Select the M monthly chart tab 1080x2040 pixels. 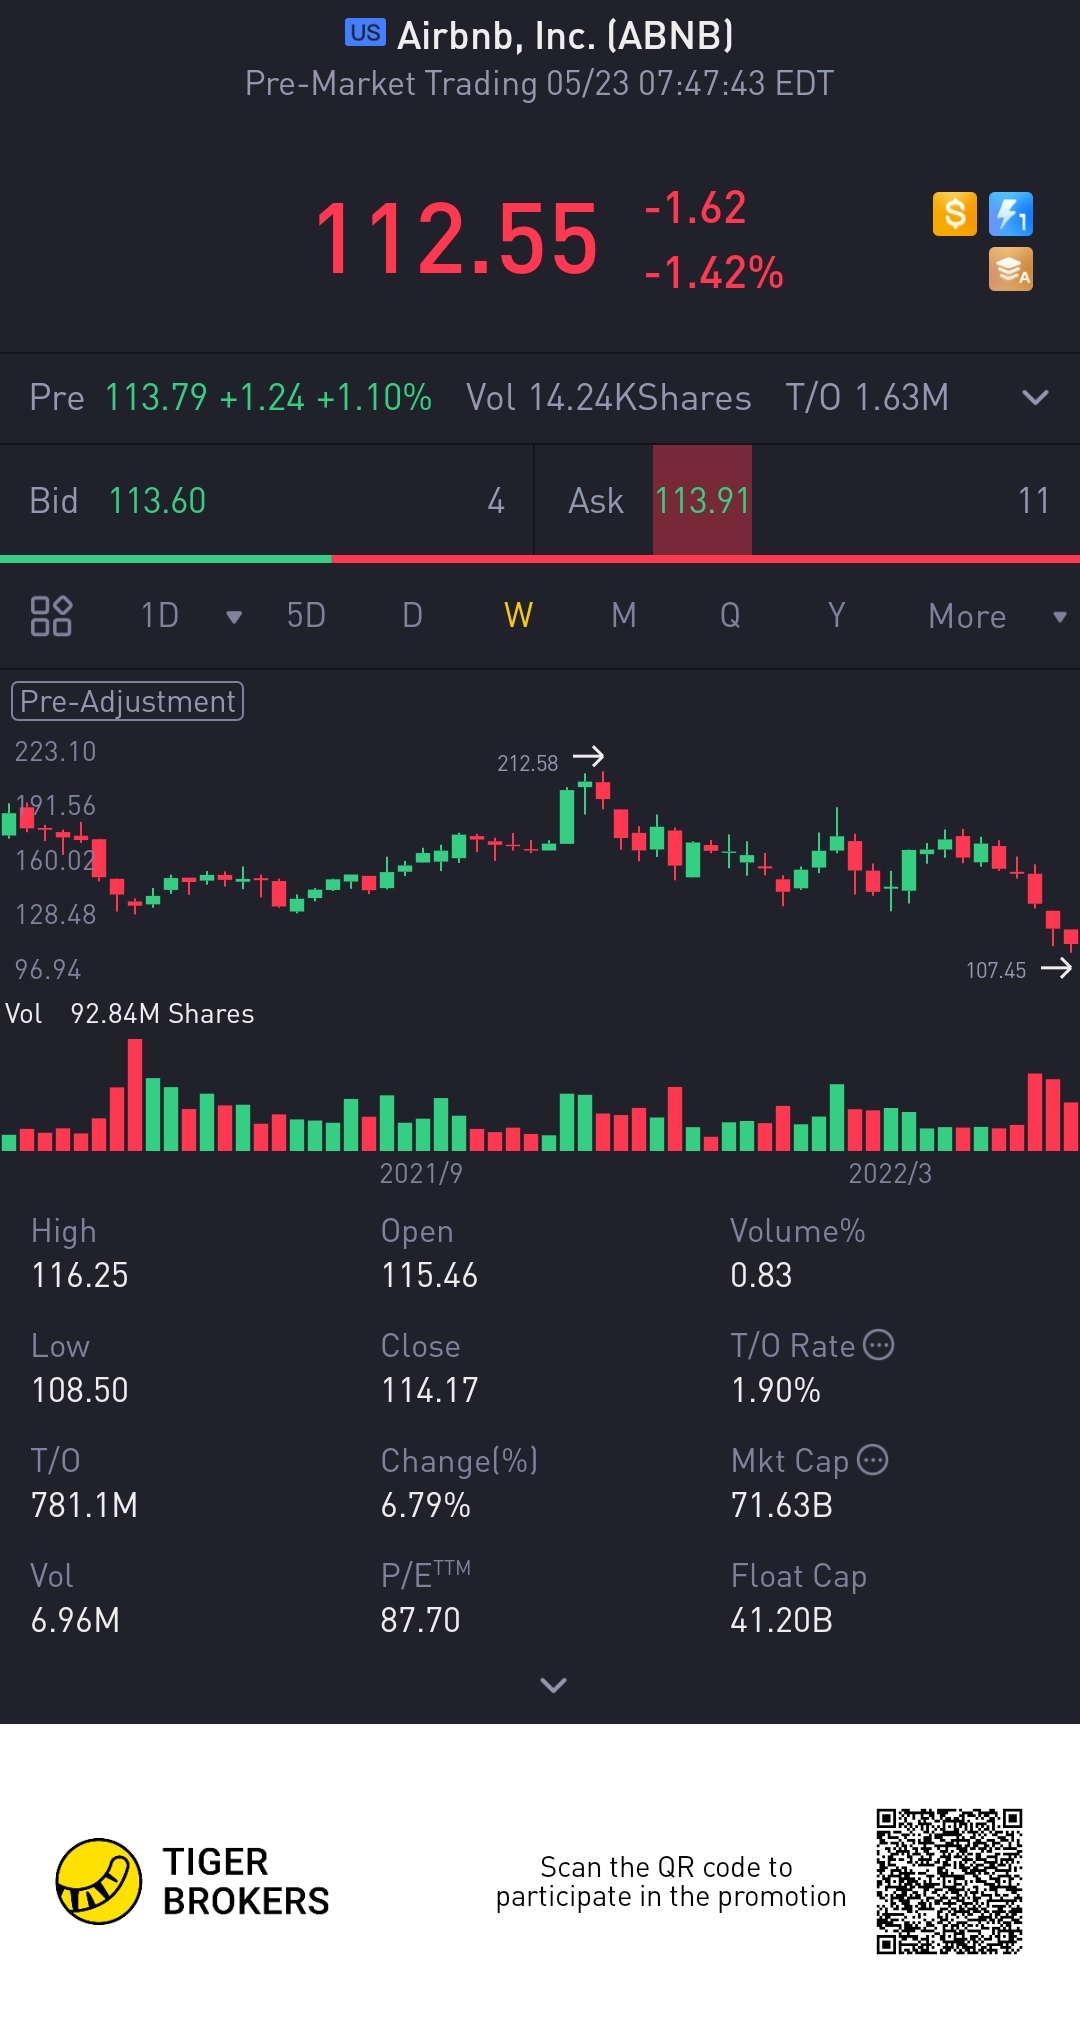[624, 616]
